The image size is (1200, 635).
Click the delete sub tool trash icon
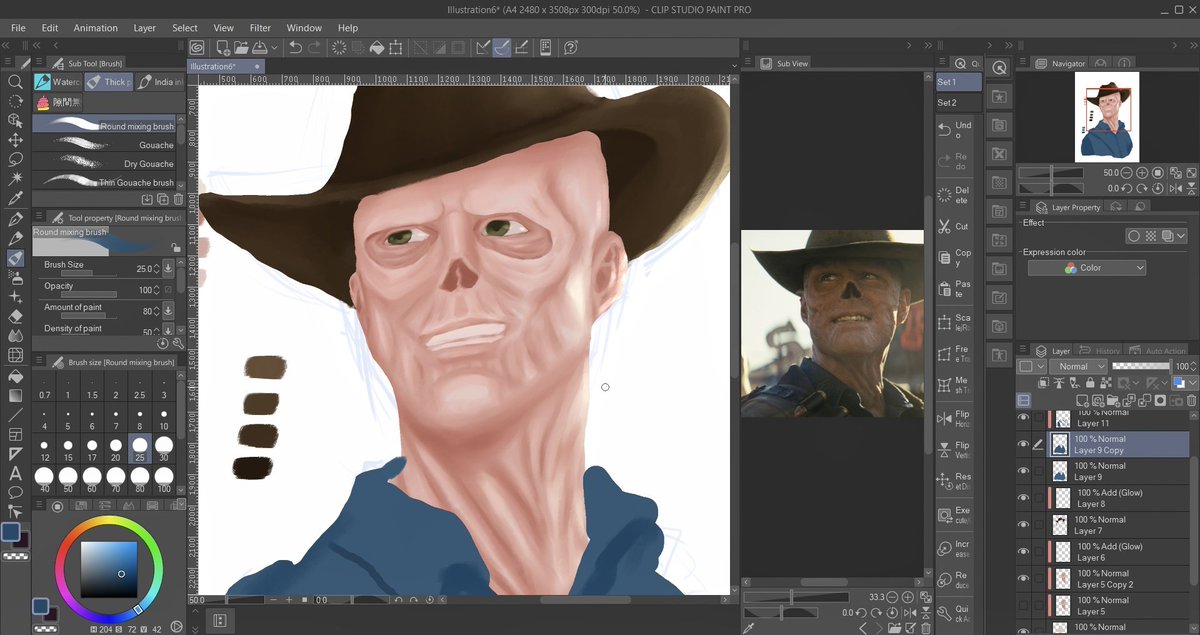178,200
